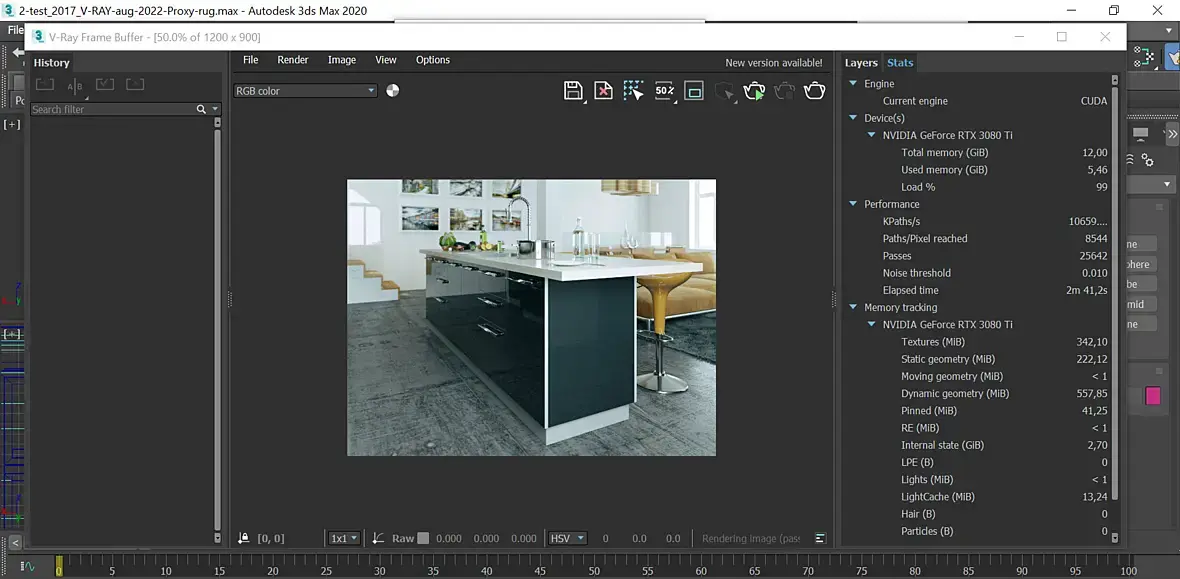Toggle the pixel info lock icon
Image resolution: width=1180 pixels, height=579 pixels.
point(243,538)
